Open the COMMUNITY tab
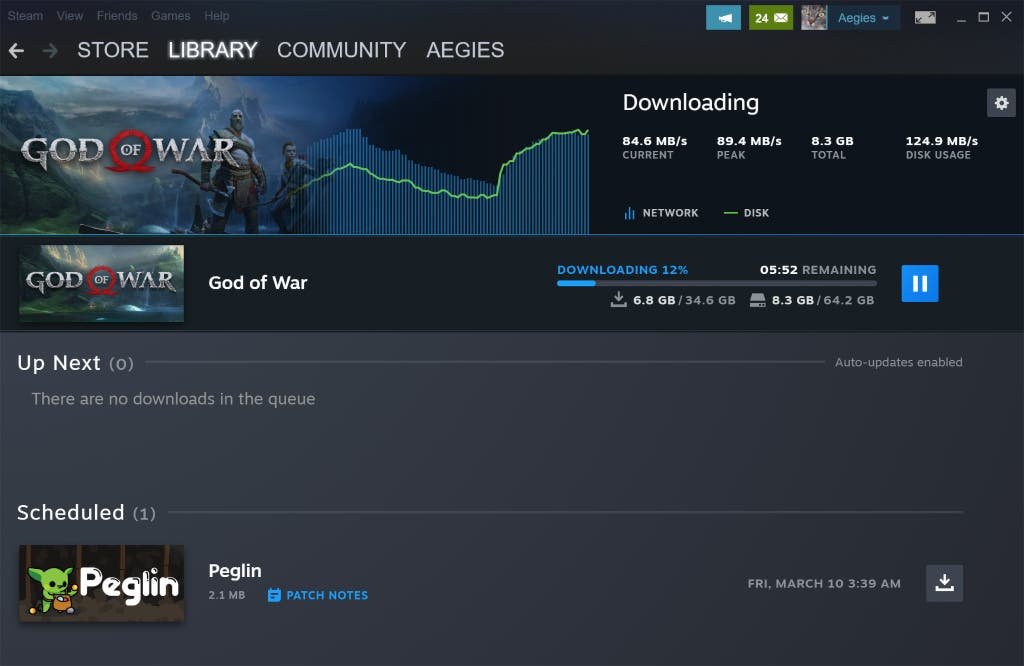 (342, 50)
